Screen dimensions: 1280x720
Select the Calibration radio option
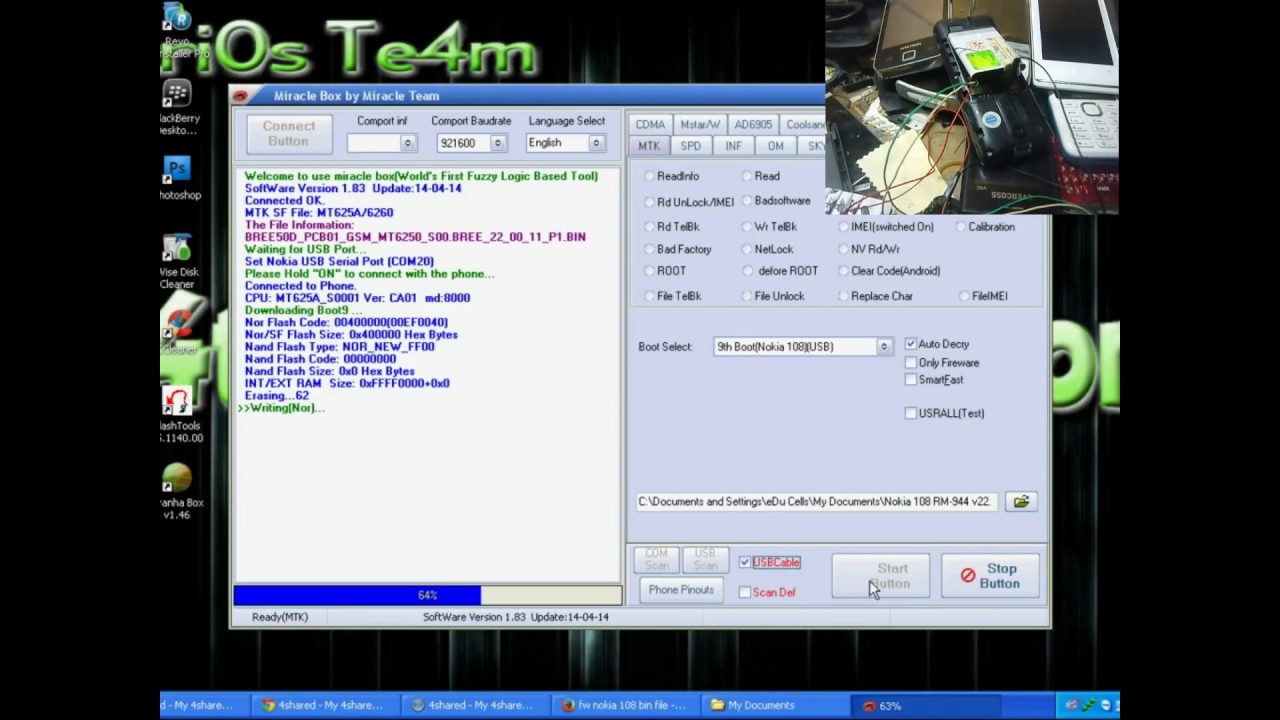tap(985, 227)
